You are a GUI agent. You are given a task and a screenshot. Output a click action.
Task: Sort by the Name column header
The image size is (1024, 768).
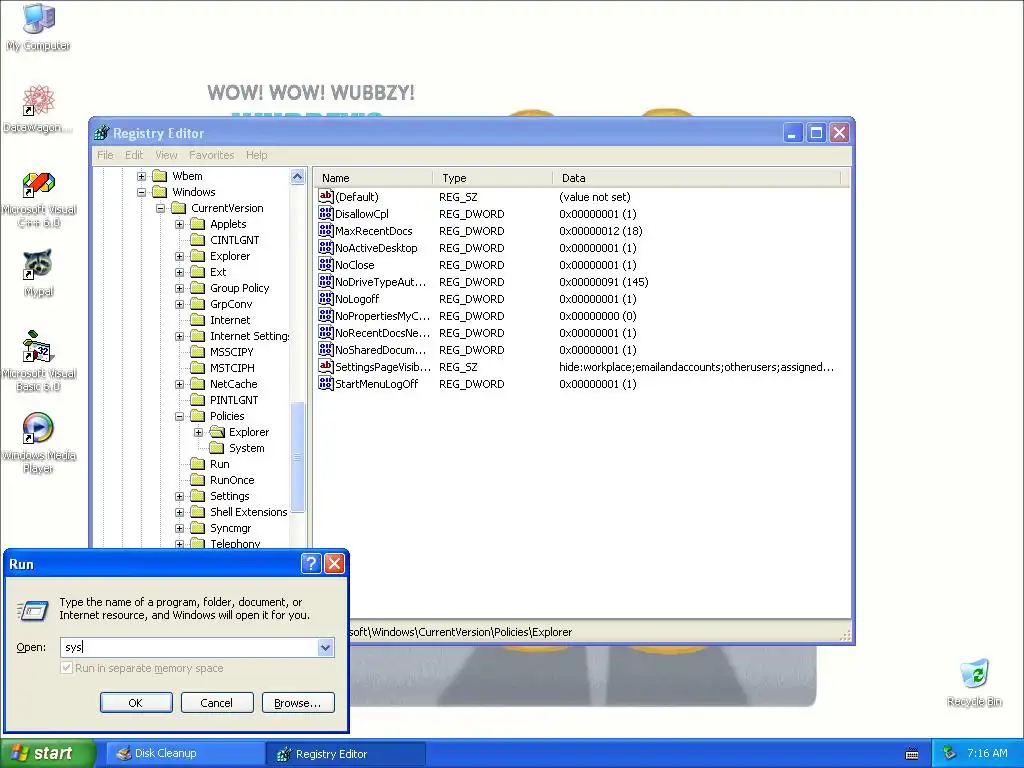point(372,178)
